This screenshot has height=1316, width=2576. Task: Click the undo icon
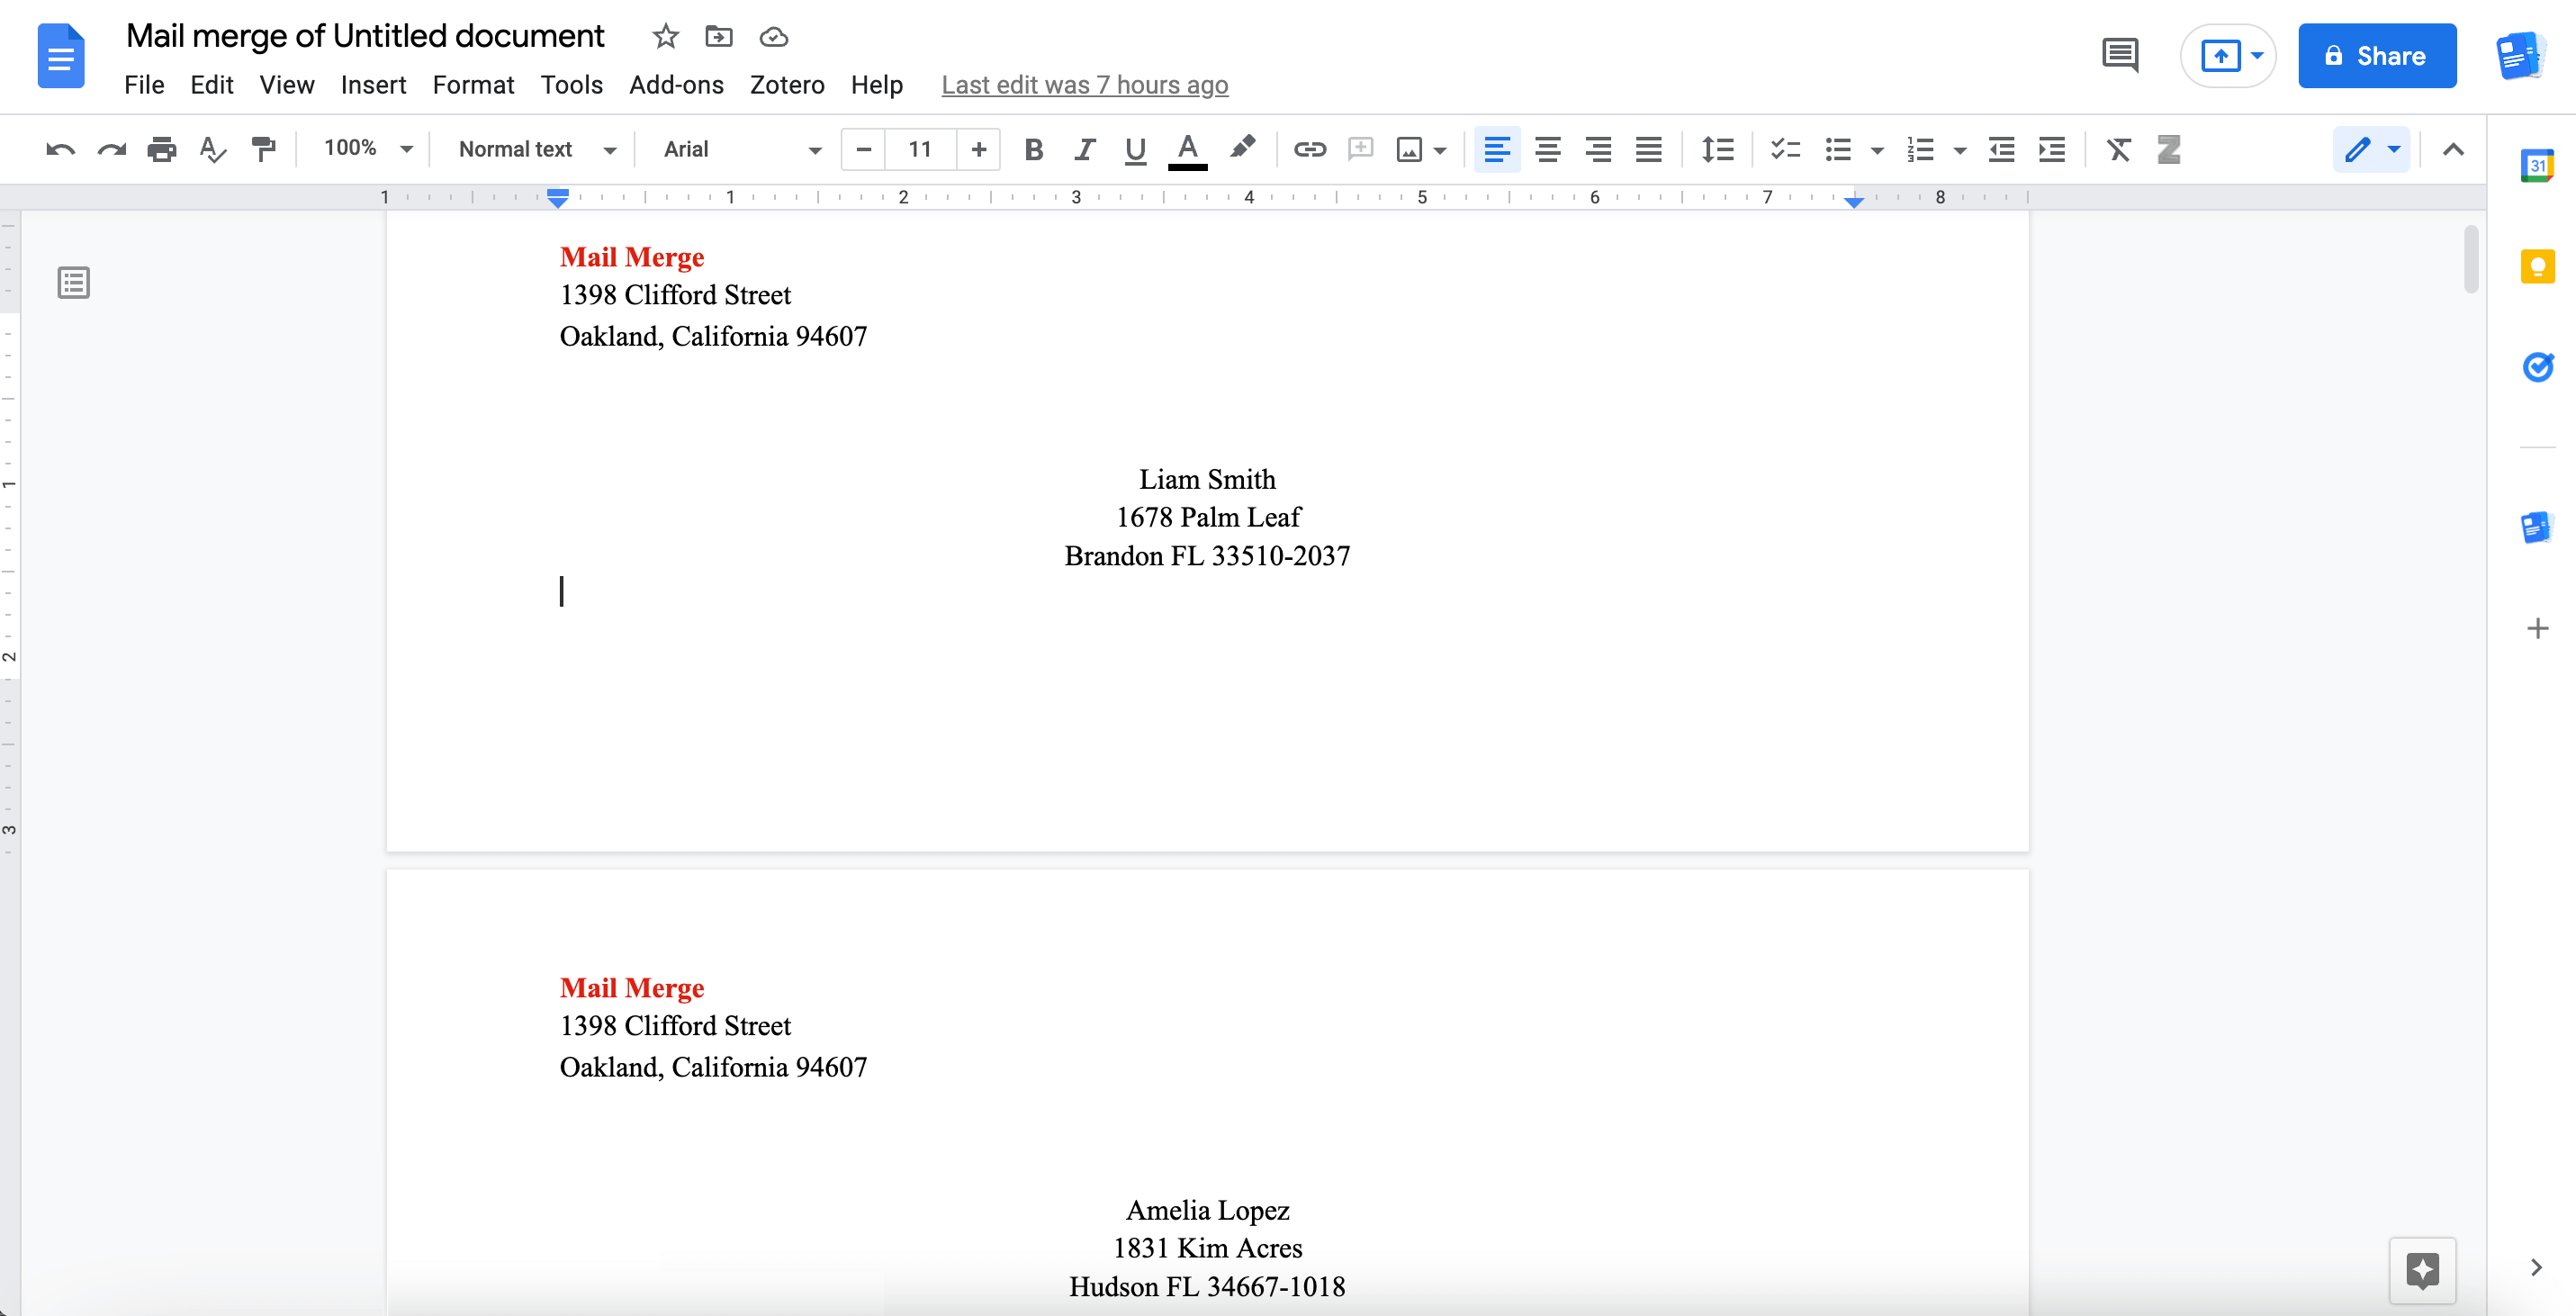tap(59, 149)
